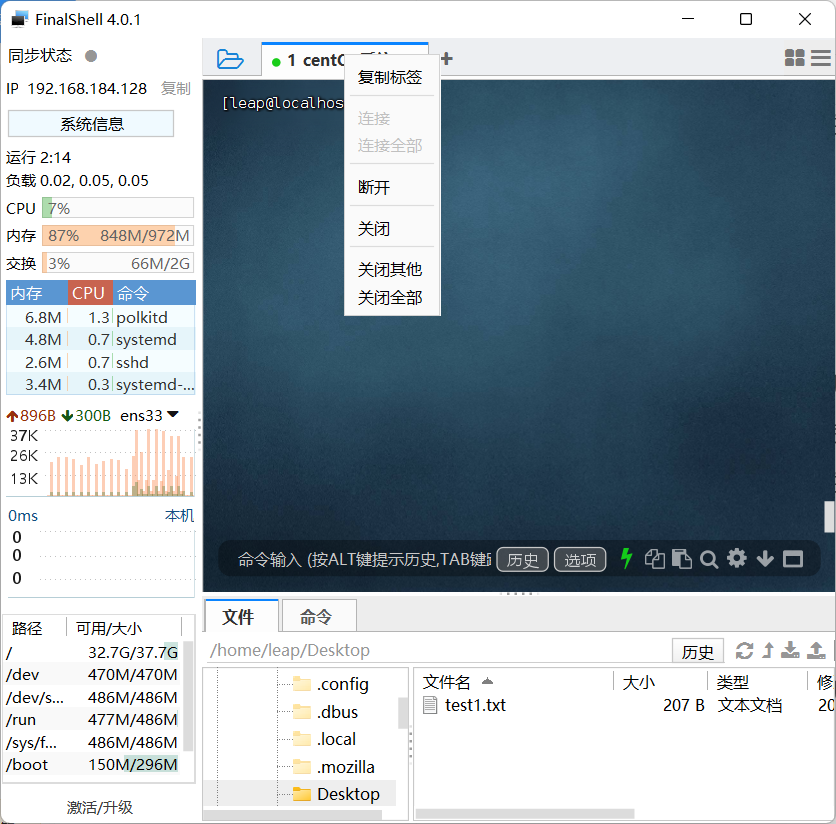The width and height of the screenshot is (836, 824).
Task: Add a new tab with plus icon
Action: coord(447,59)
